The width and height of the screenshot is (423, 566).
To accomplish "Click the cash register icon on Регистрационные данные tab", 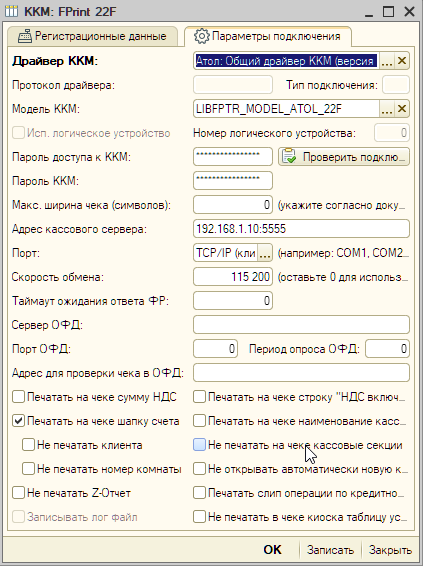I will 25,36.
